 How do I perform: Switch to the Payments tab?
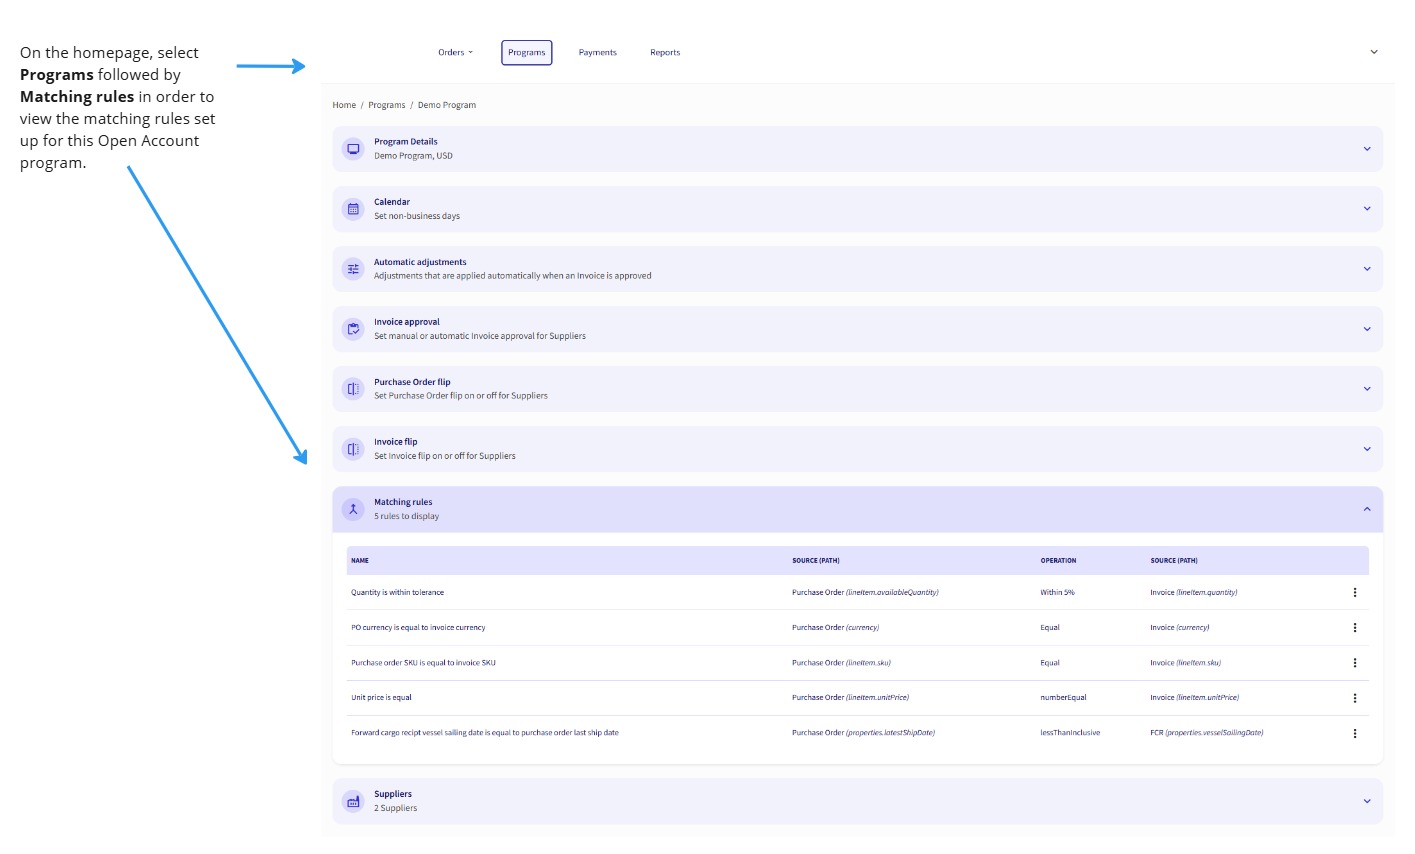tap(597, 52)
